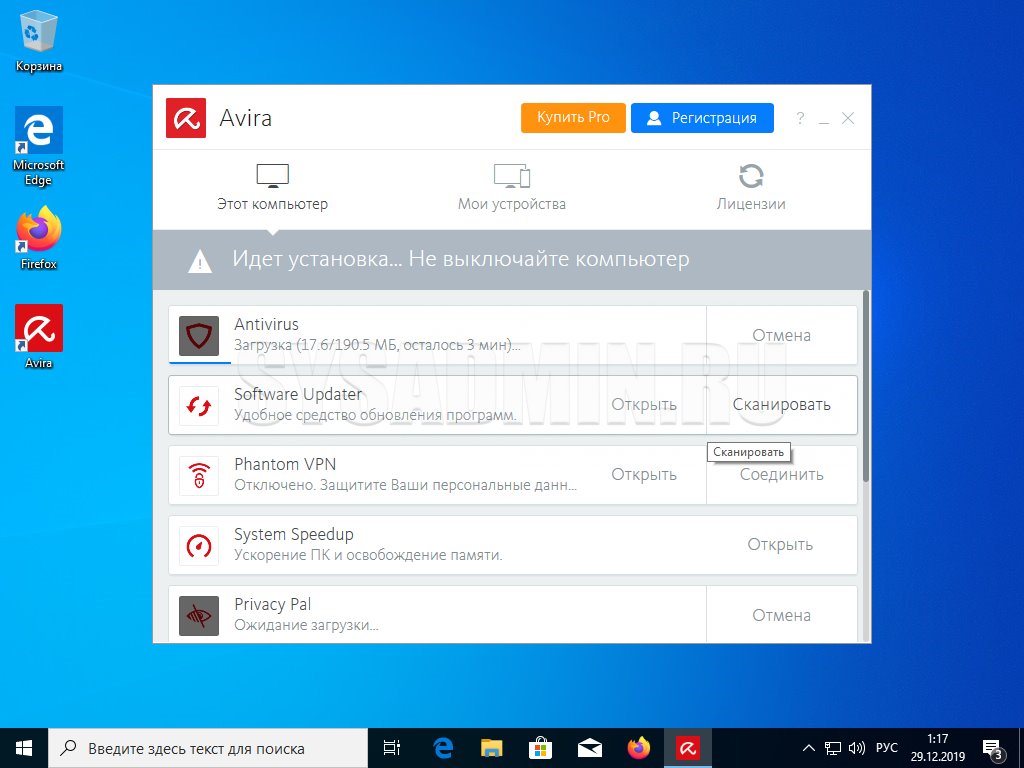Image resolution: width=1024 pixels, height=768 pixels.
Task: Click the Avira logo in the header
Action: tap(186, 118)
